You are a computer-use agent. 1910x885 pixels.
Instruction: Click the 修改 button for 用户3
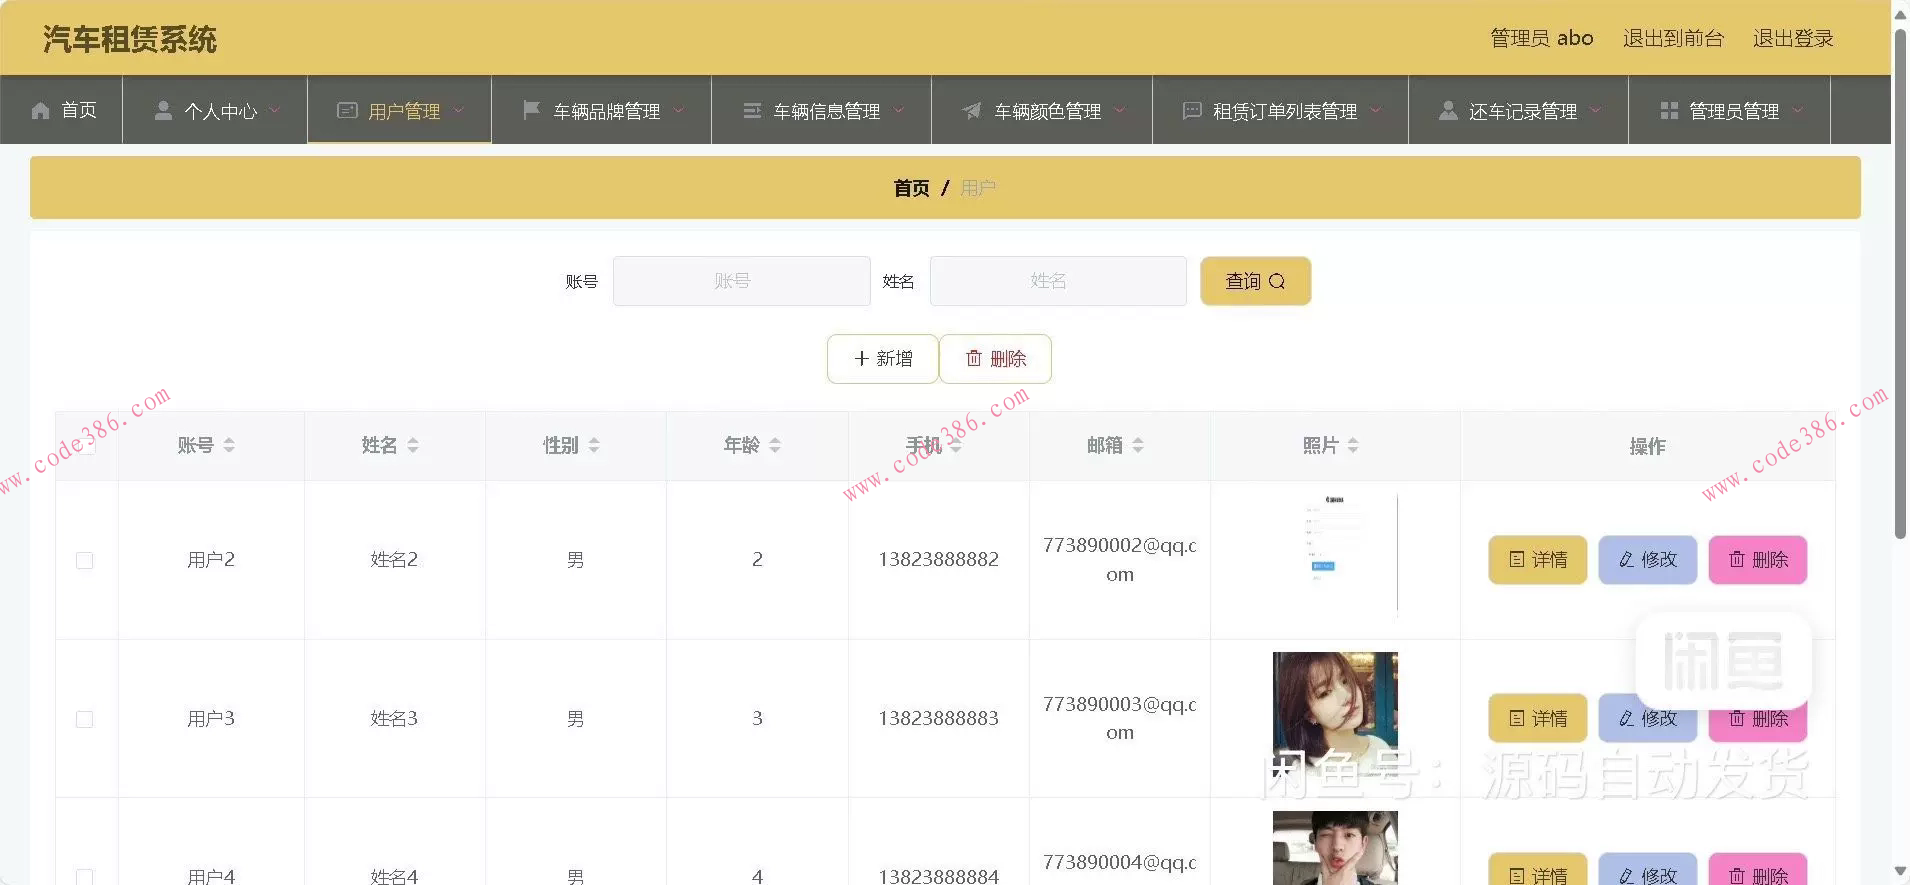[x=1648, y=718]
